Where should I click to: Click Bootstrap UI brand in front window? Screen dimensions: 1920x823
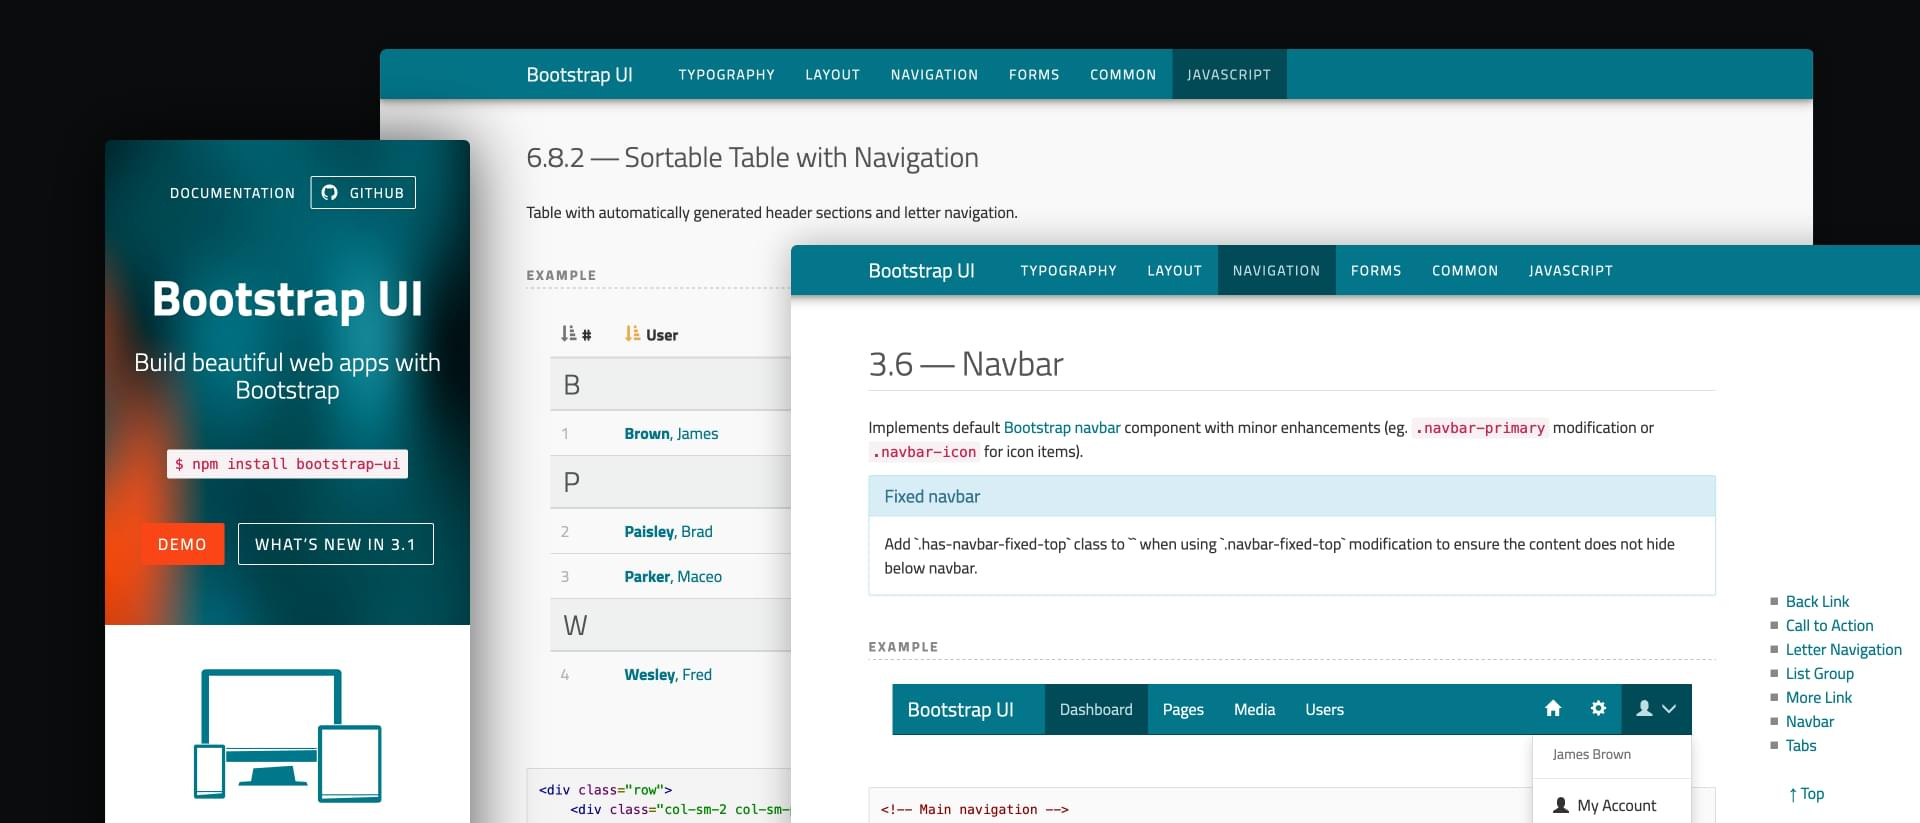921,271
